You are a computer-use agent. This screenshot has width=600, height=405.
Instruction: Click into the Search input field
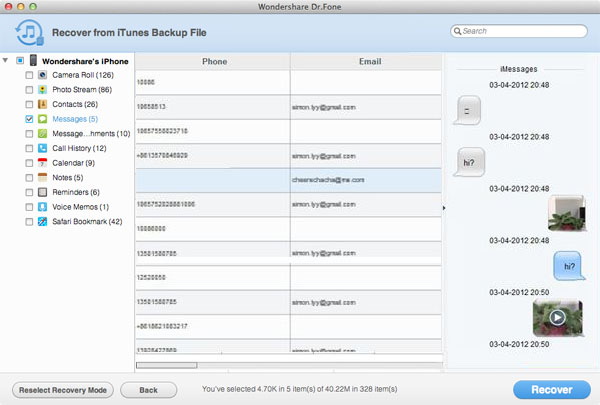(519, 31)
